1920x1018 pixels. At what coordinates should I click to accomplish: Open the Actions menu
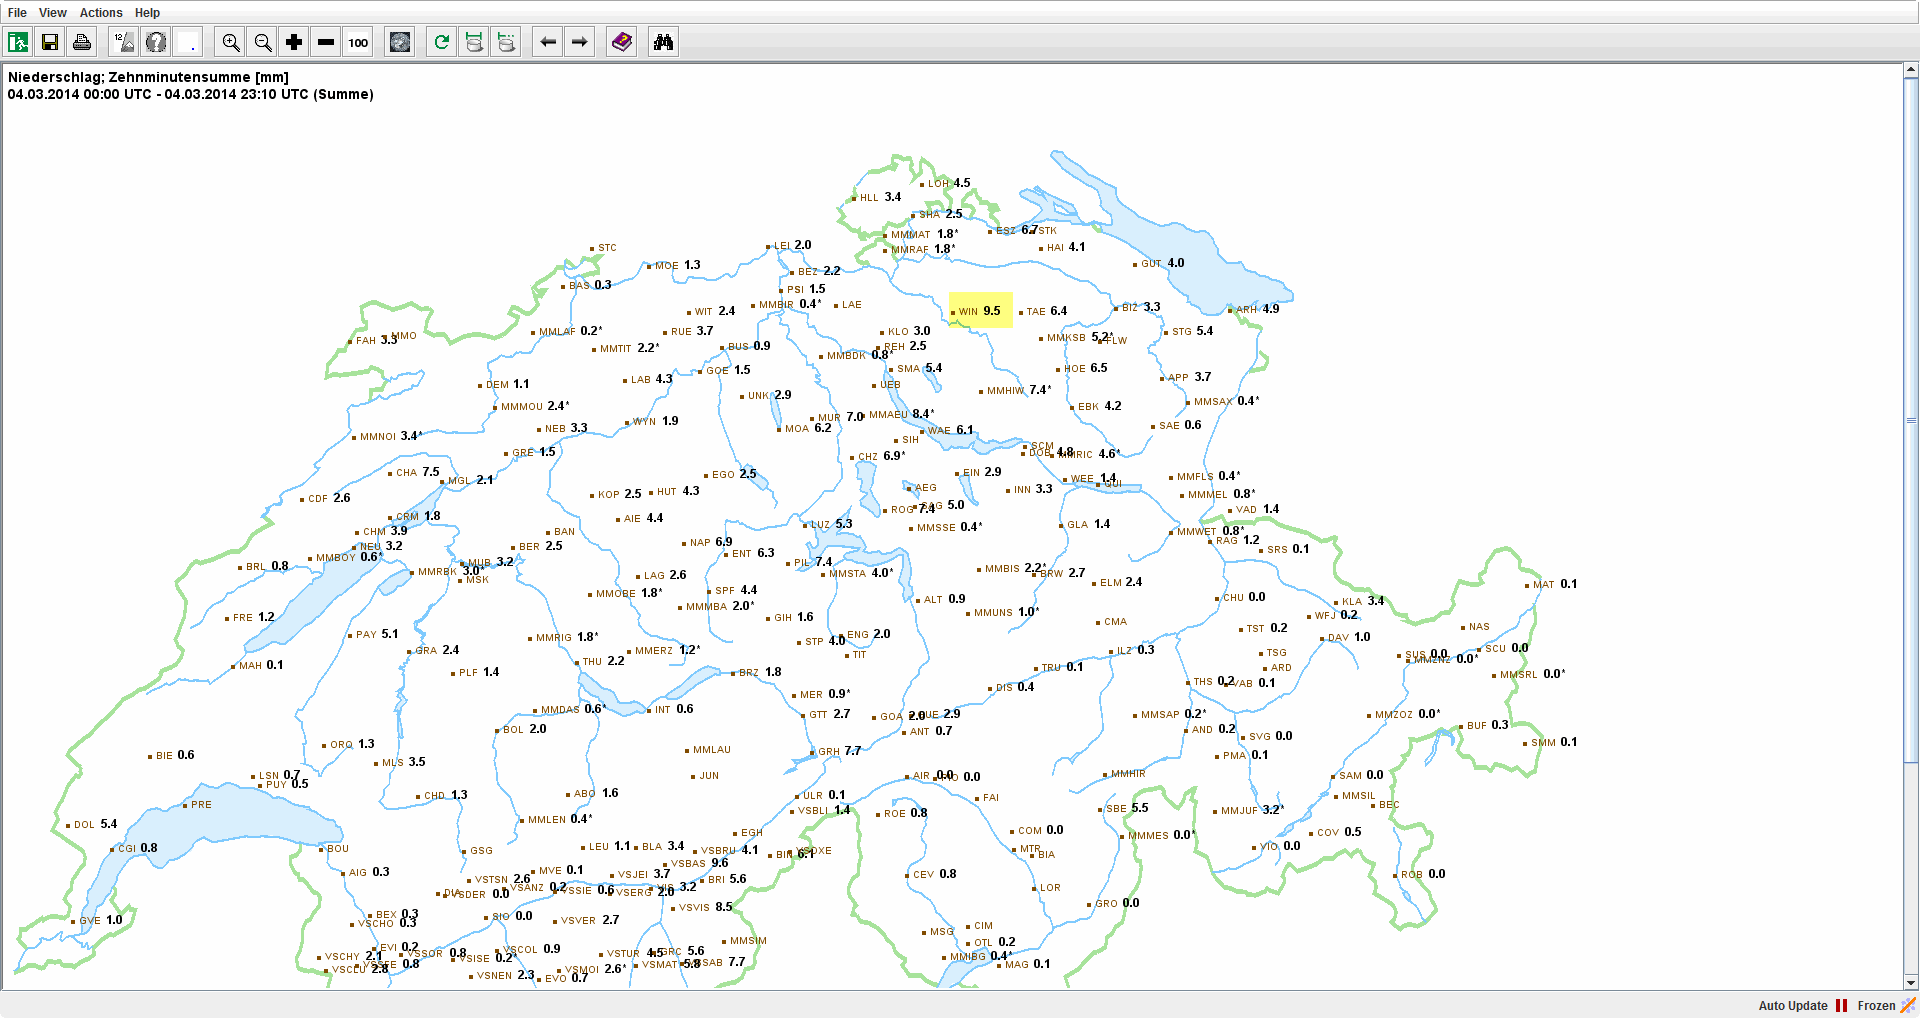[101, 13]
